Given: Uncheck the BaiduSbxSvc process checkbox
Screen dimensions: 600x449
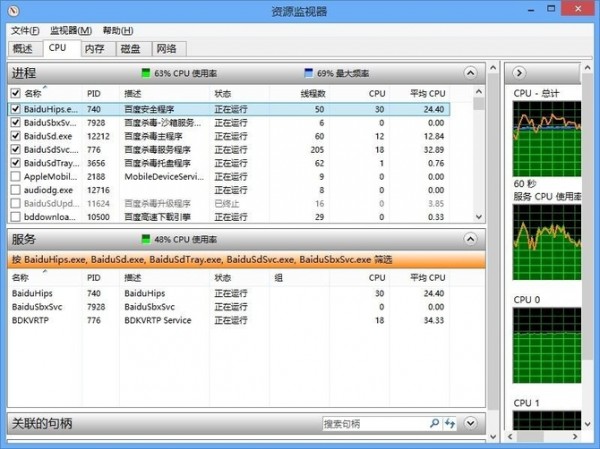Looking at the screenshot, I should pyautogui.click(x=15, y=122).
